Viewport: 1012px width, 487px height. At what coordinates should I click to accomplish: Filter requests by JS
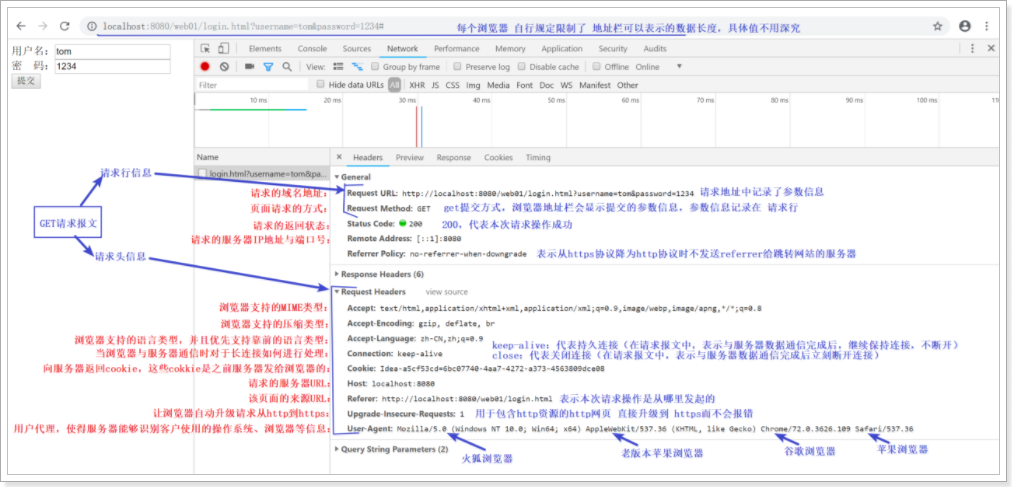436,84
